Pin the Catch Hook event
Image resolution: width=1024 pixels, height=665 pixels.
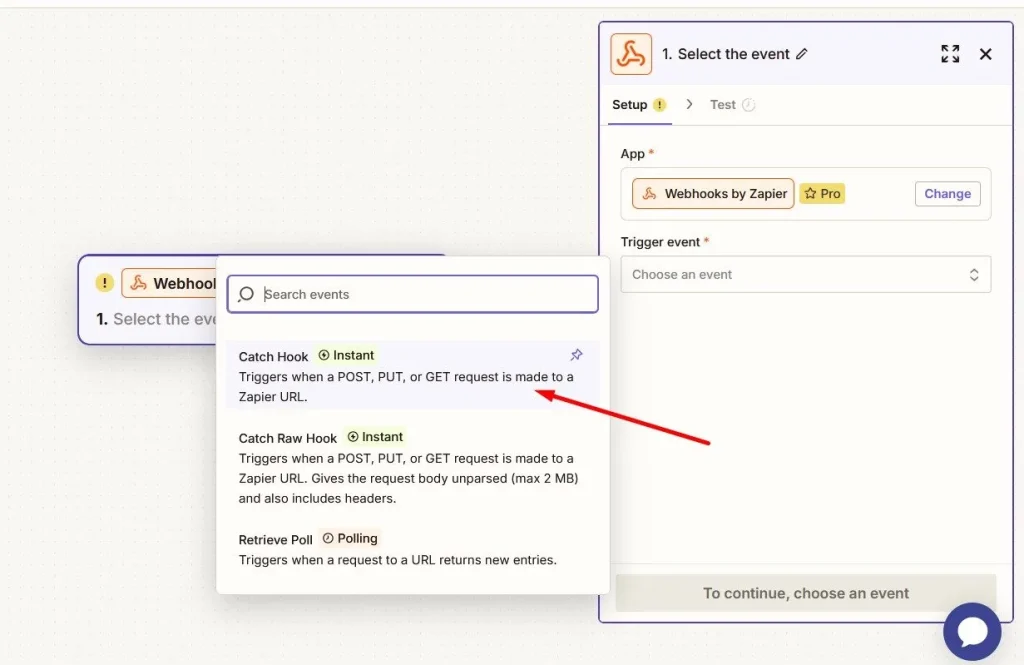pos(576,355)
